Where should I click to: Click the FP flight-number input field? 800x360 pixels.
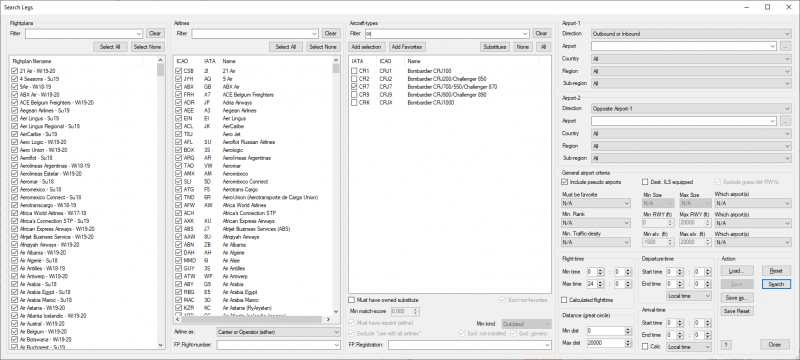click(x=278, y=345)
